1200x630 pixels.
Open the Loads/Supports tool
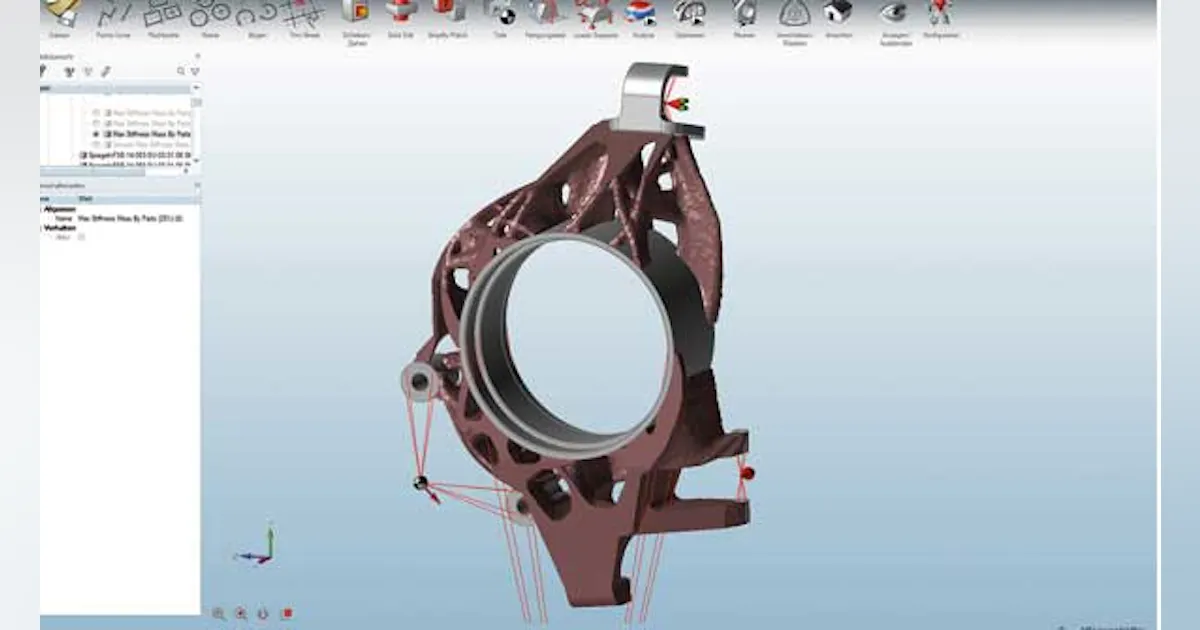[x=595, y=13]
